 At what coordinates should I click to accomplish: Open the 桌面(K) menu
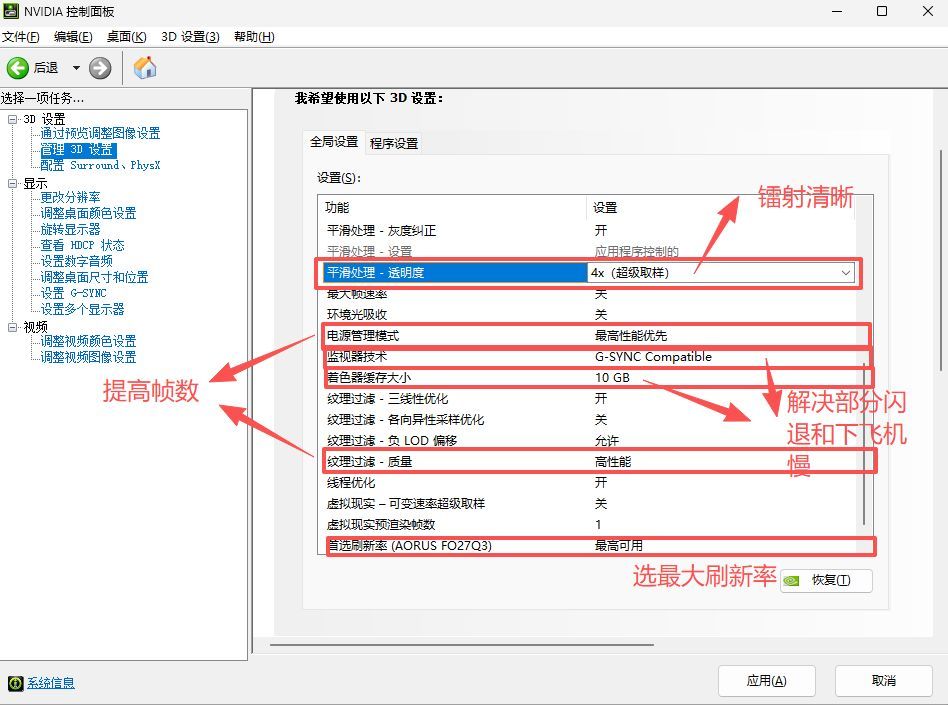click(x=126, y=37)
